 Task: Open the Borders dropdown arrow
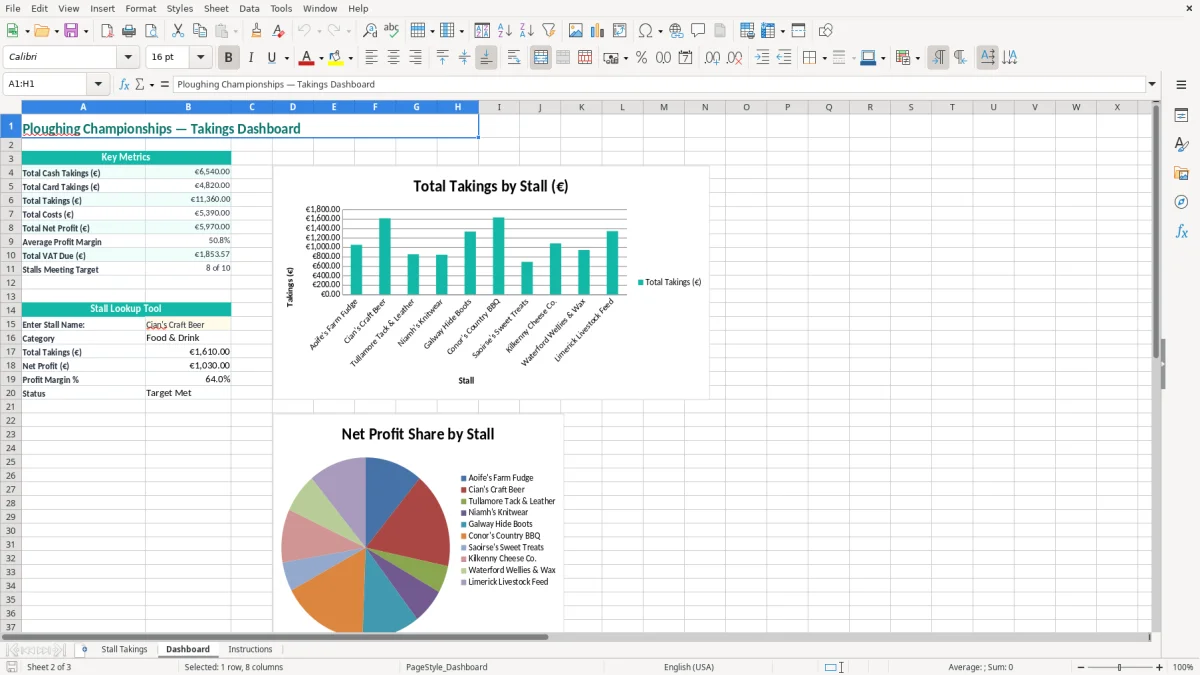point(824,58)
